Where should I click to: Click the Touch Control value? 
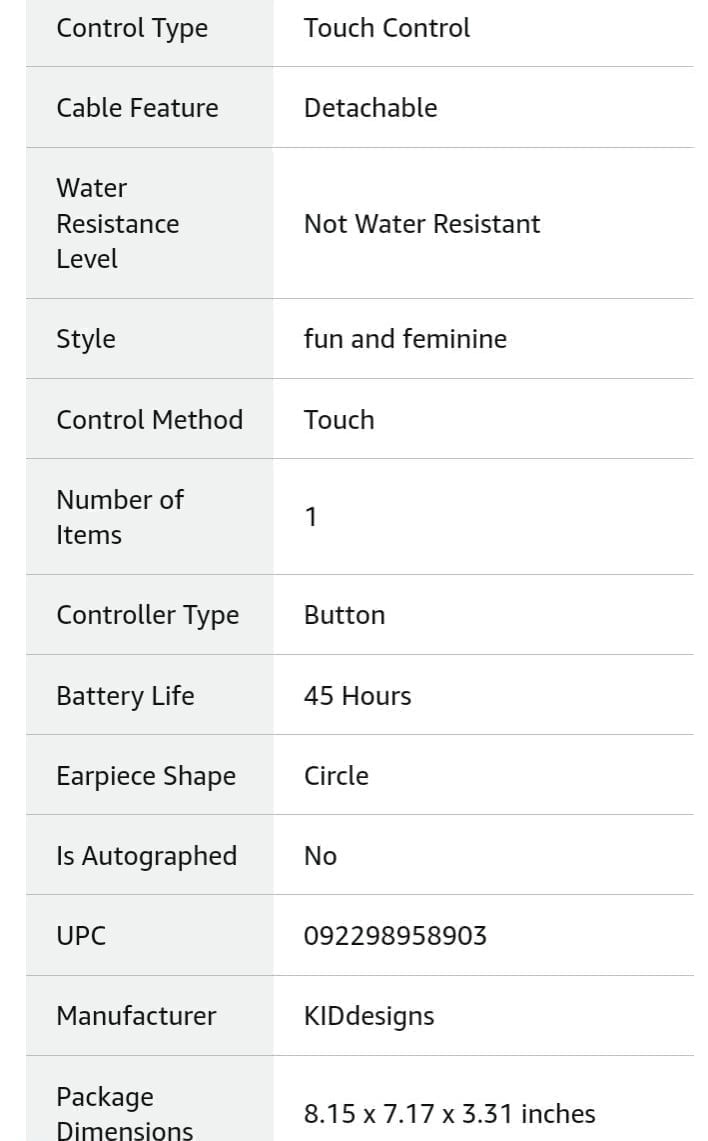(386, 28)
